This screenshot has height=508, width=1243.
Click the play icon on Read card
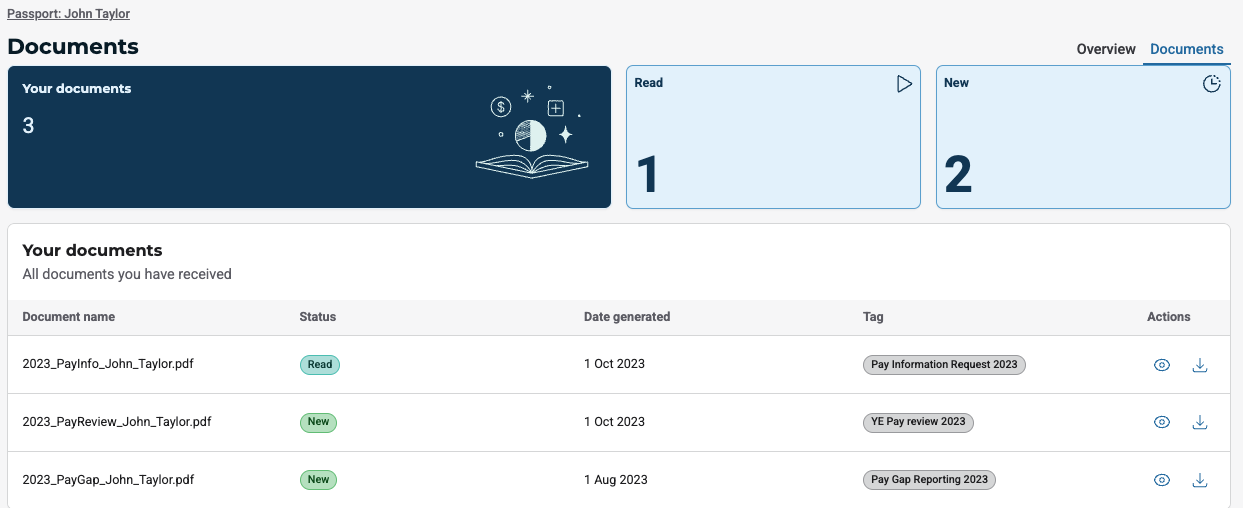pos(904,84)
